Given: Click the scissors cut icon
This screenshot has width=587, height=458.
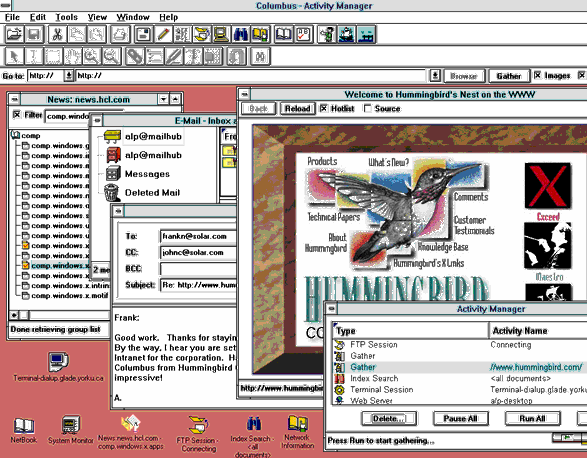Looking at the screenshot, I should point(57,34).
